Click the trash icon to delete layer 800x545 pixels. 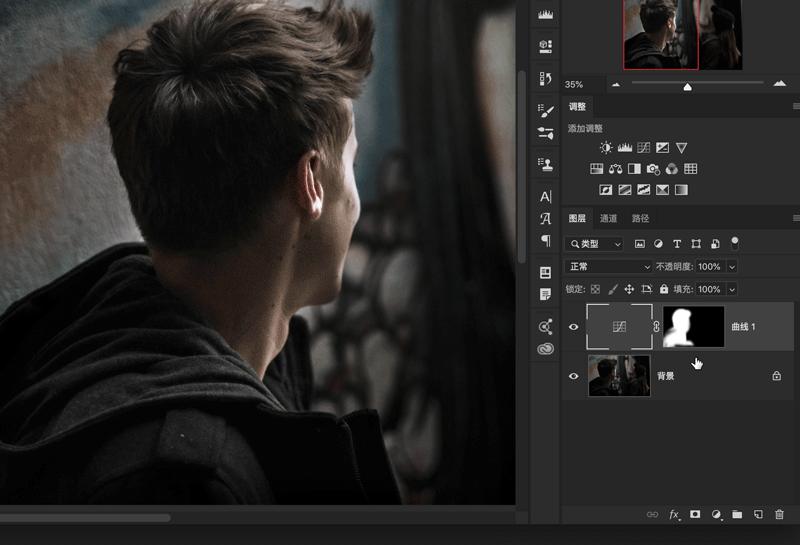[779, 514]
